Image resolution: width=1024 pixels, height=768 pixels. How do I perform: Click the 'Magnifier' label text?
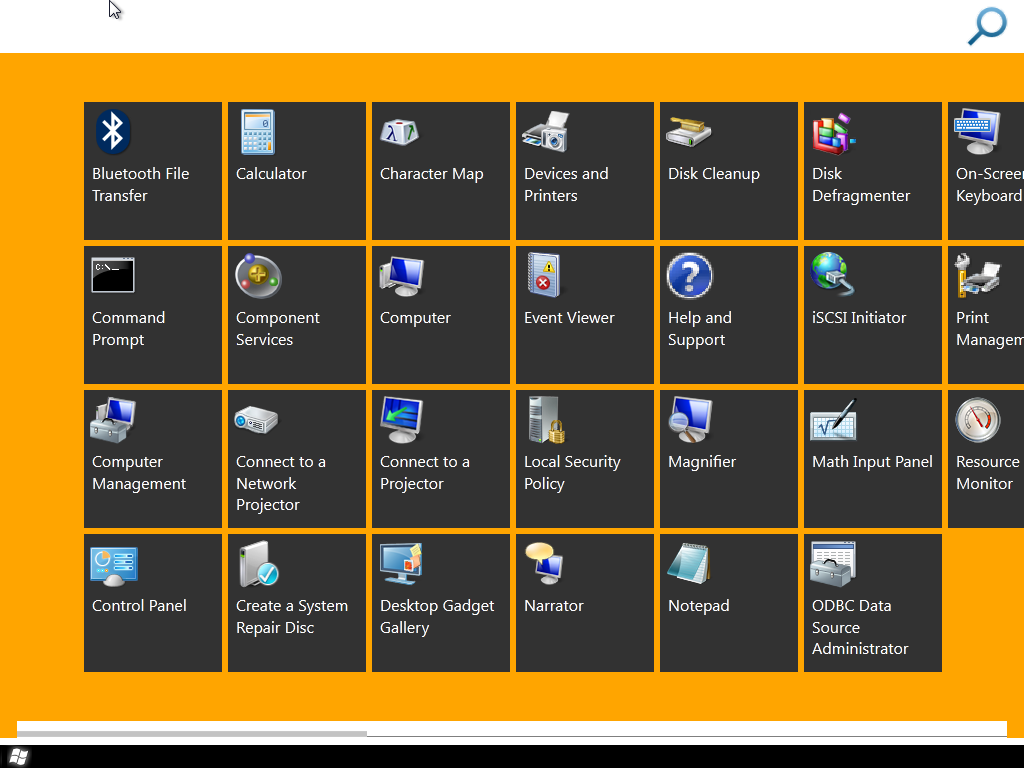pyautogui.click(x=702, y=462)
